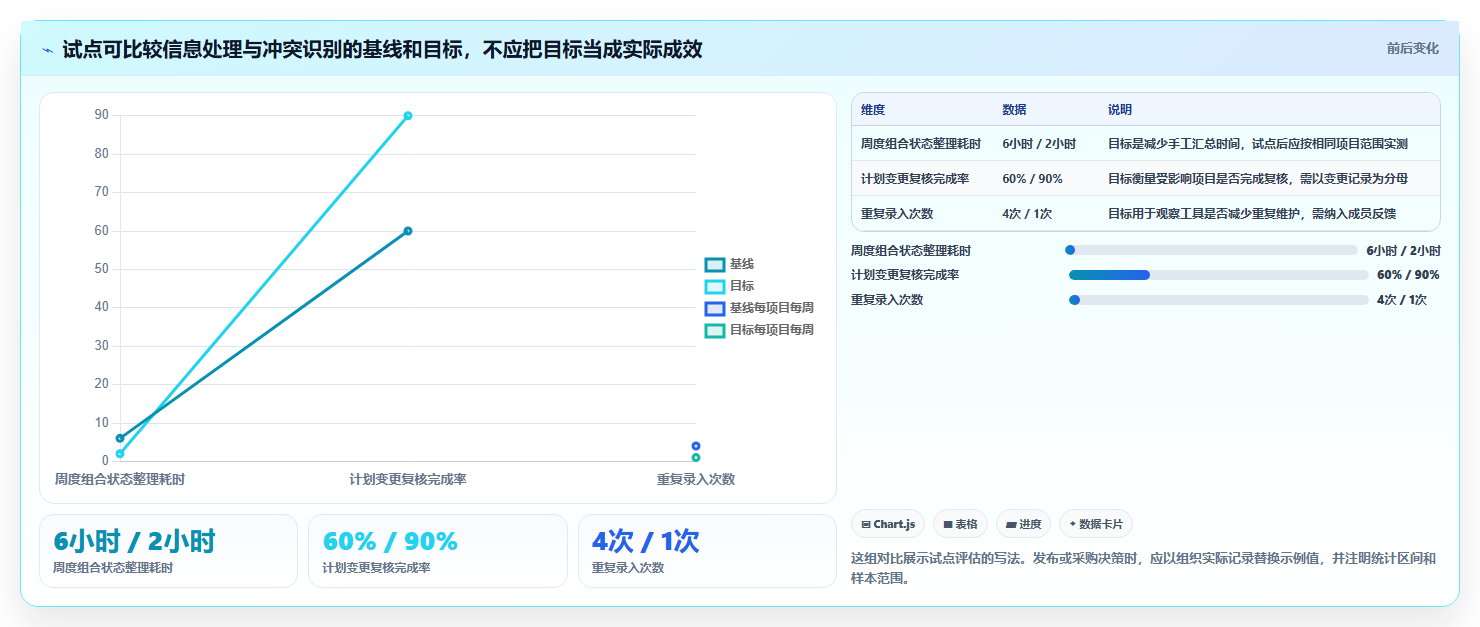Click the footer note starting 这组对比展示试点评估

1143,568
